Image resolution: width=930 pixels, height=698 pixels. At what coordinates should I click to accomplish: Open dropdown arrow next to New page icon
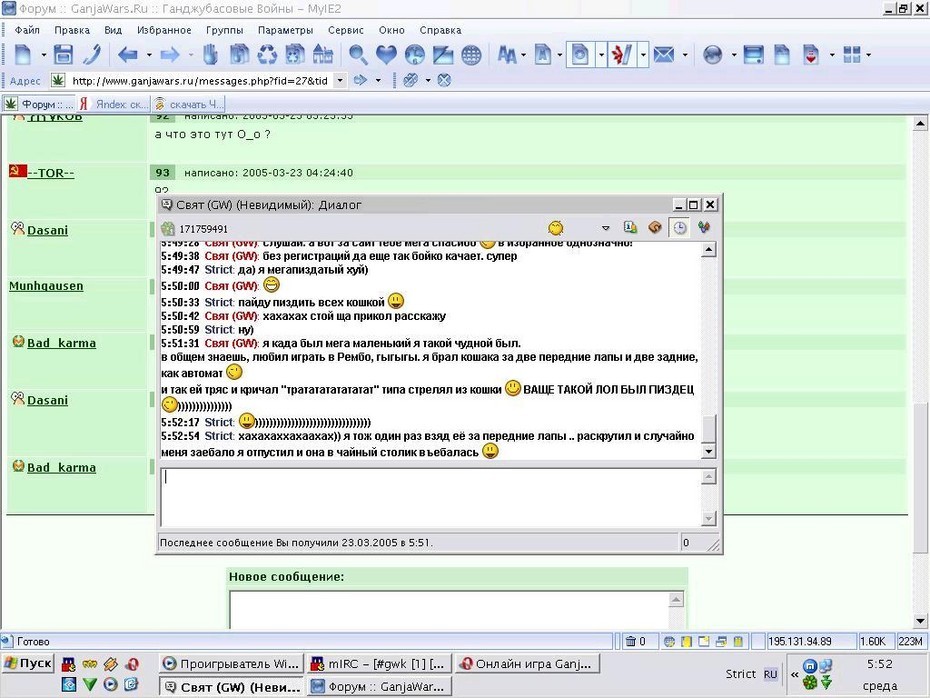44,55
